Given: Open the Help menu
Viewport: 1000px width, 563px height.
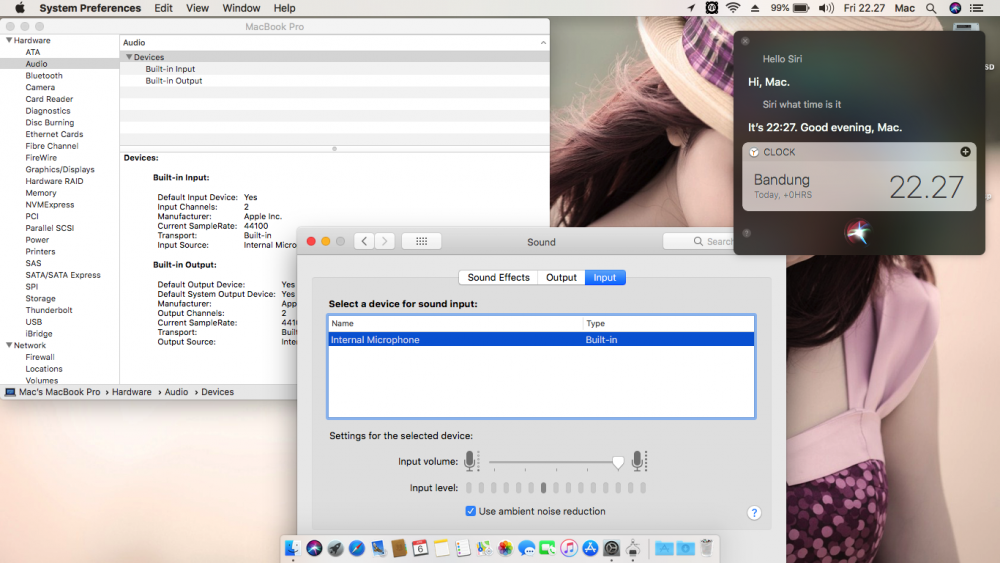Looking at the screenshot, I should pos(284,8).
